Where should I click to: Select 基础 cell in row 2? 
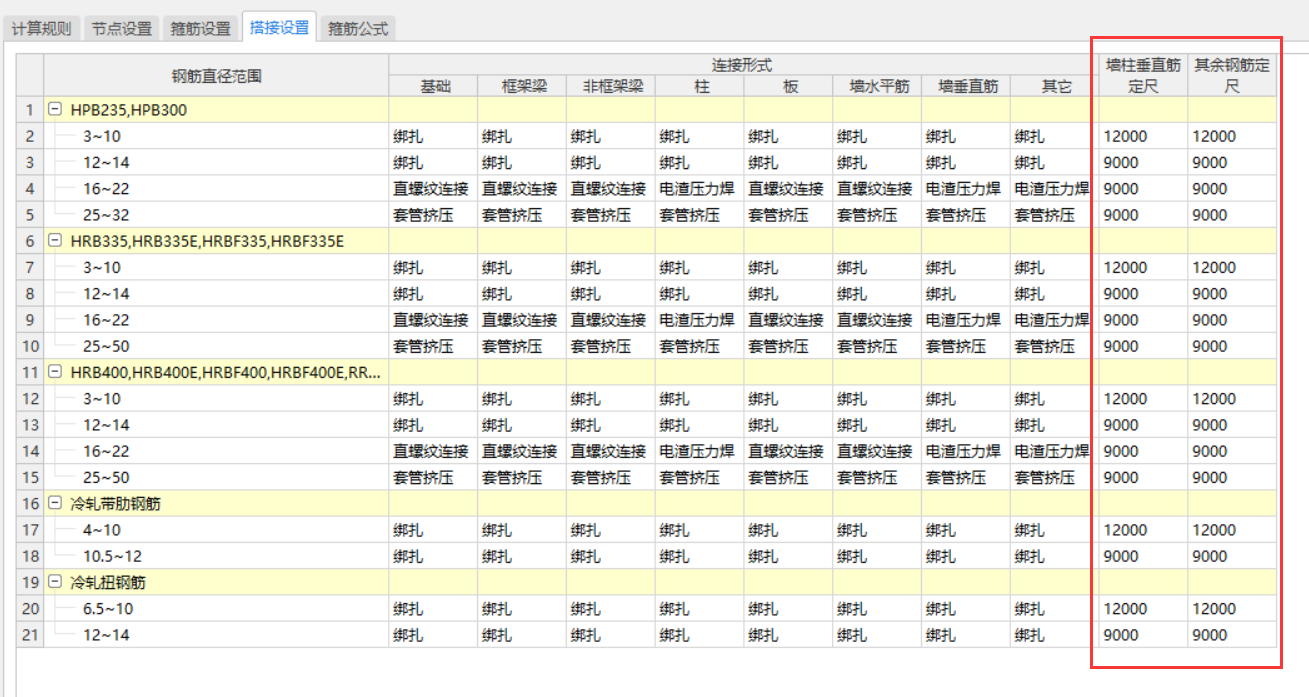432,136
